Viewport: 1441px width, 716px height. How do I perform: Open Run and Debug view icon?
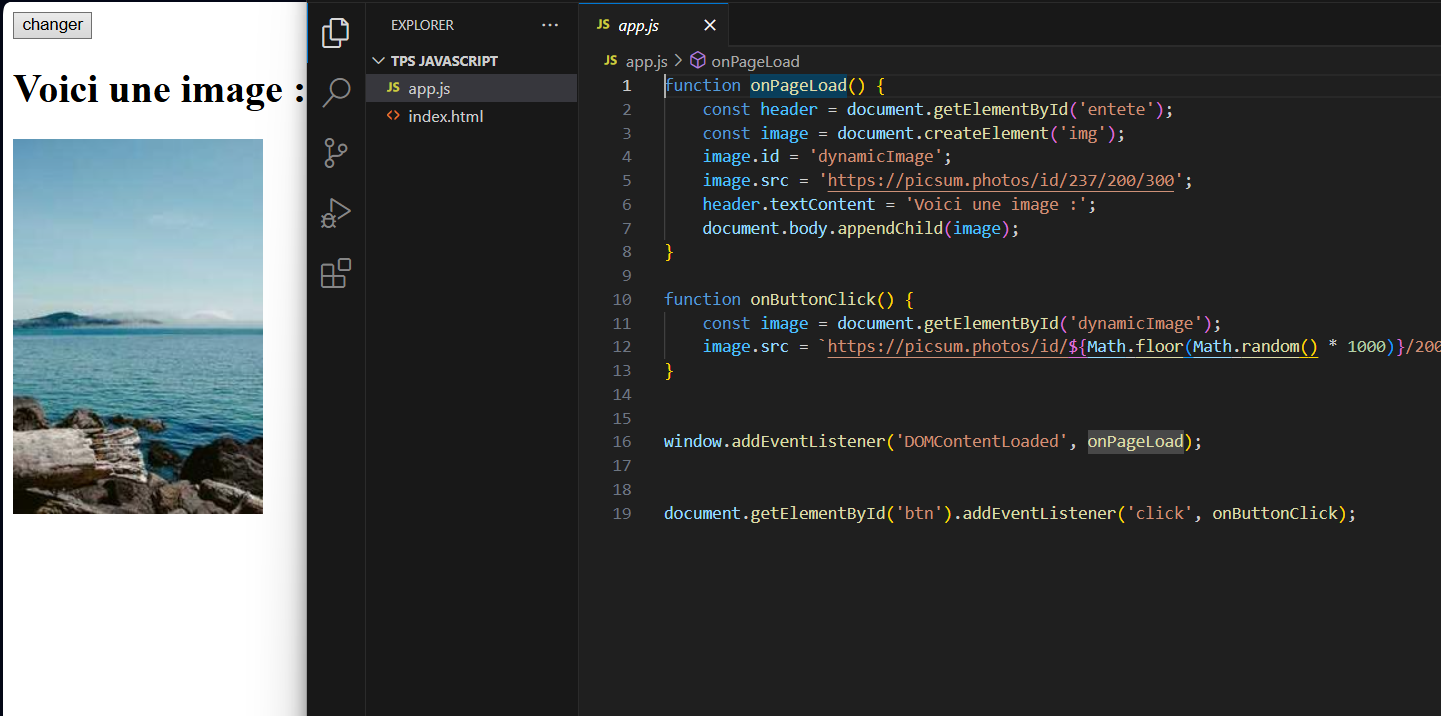[x=336, y=213]
